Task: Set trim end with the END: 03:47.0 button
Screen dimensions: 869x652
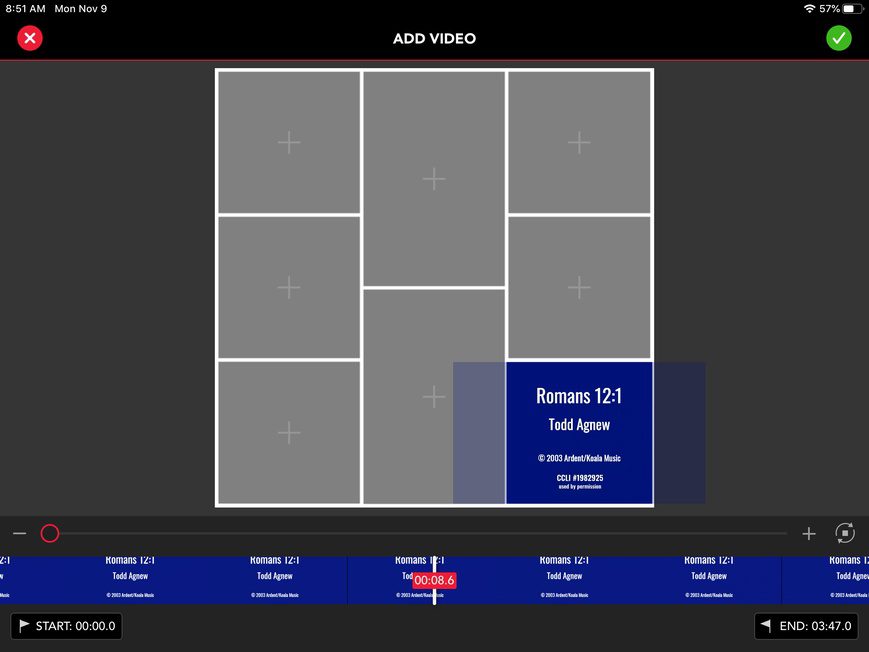Action: (807, 626)
